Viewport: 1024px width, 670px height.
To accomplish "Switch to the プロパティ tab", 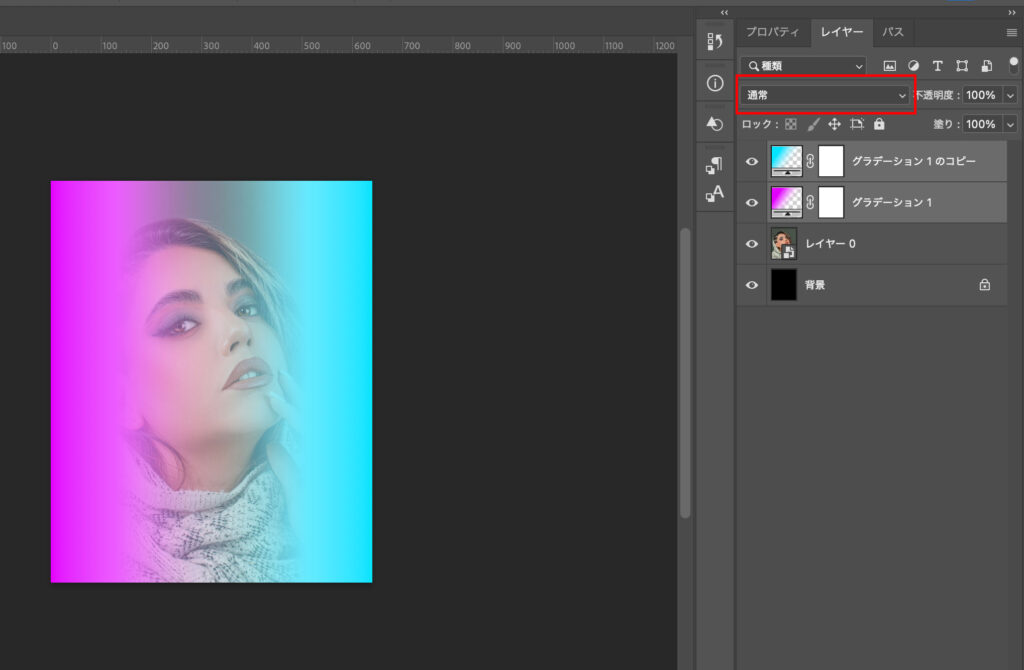I will [x=773, y=32].
